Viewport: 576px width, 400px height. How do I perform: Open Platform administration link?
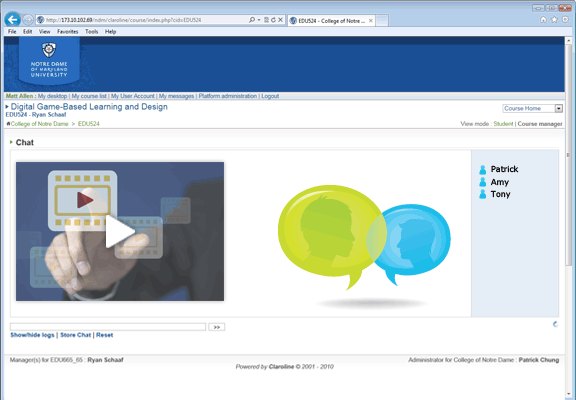pyautogui.click(x=228, y=96)
